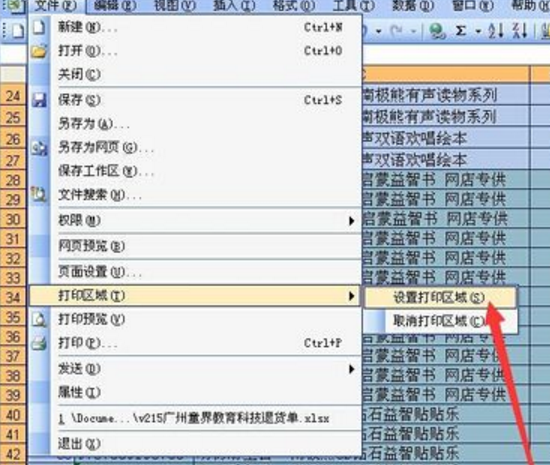Click the cell in row 40 with 石益智贴贴乐
This screenshot has height=465, width=550.
(x=445, y=415)
